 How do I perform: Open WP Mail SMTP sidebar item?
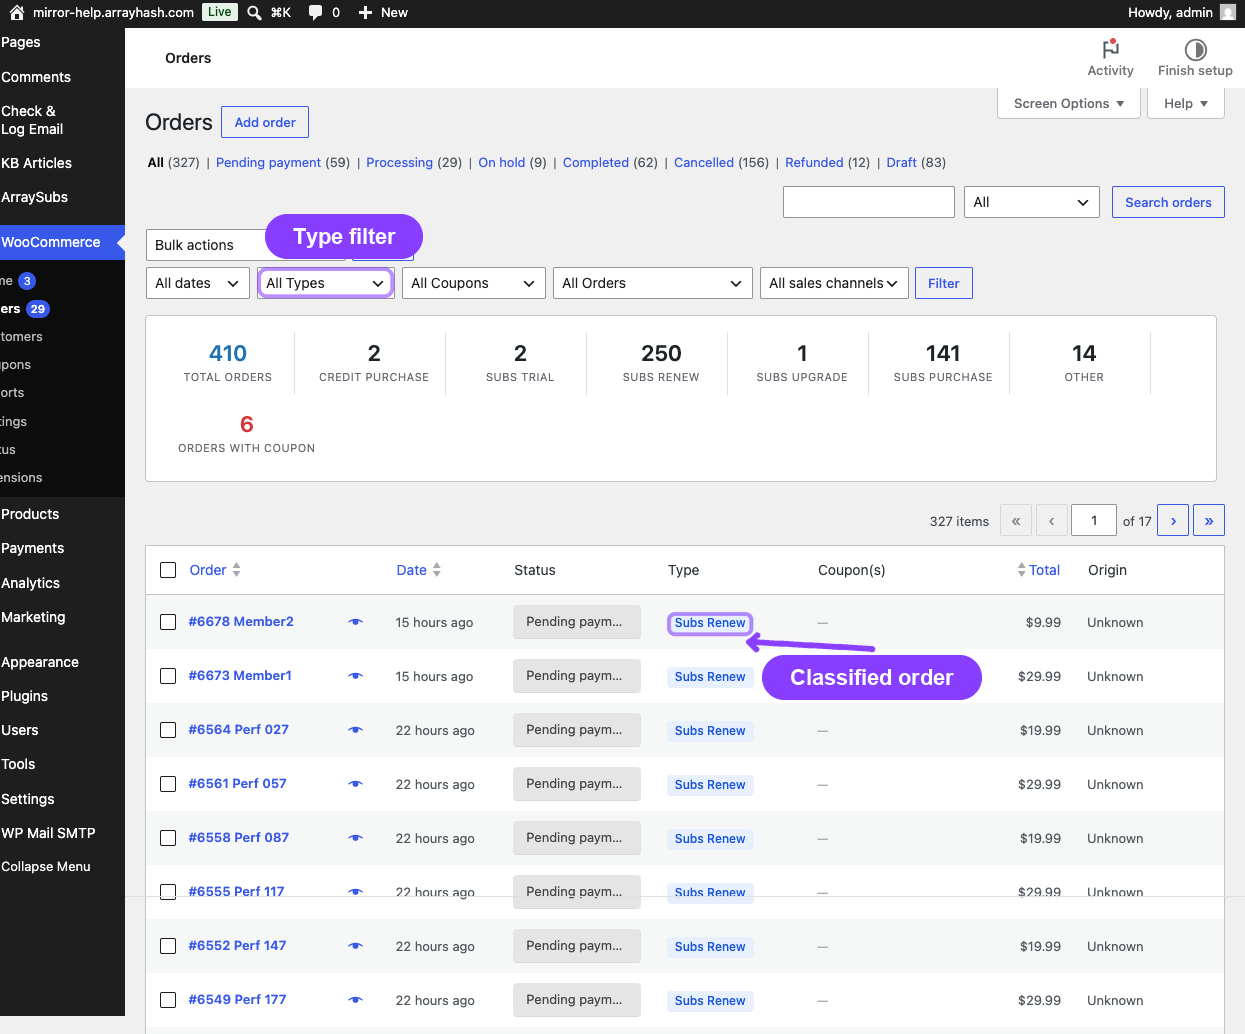tap(49, 833)
